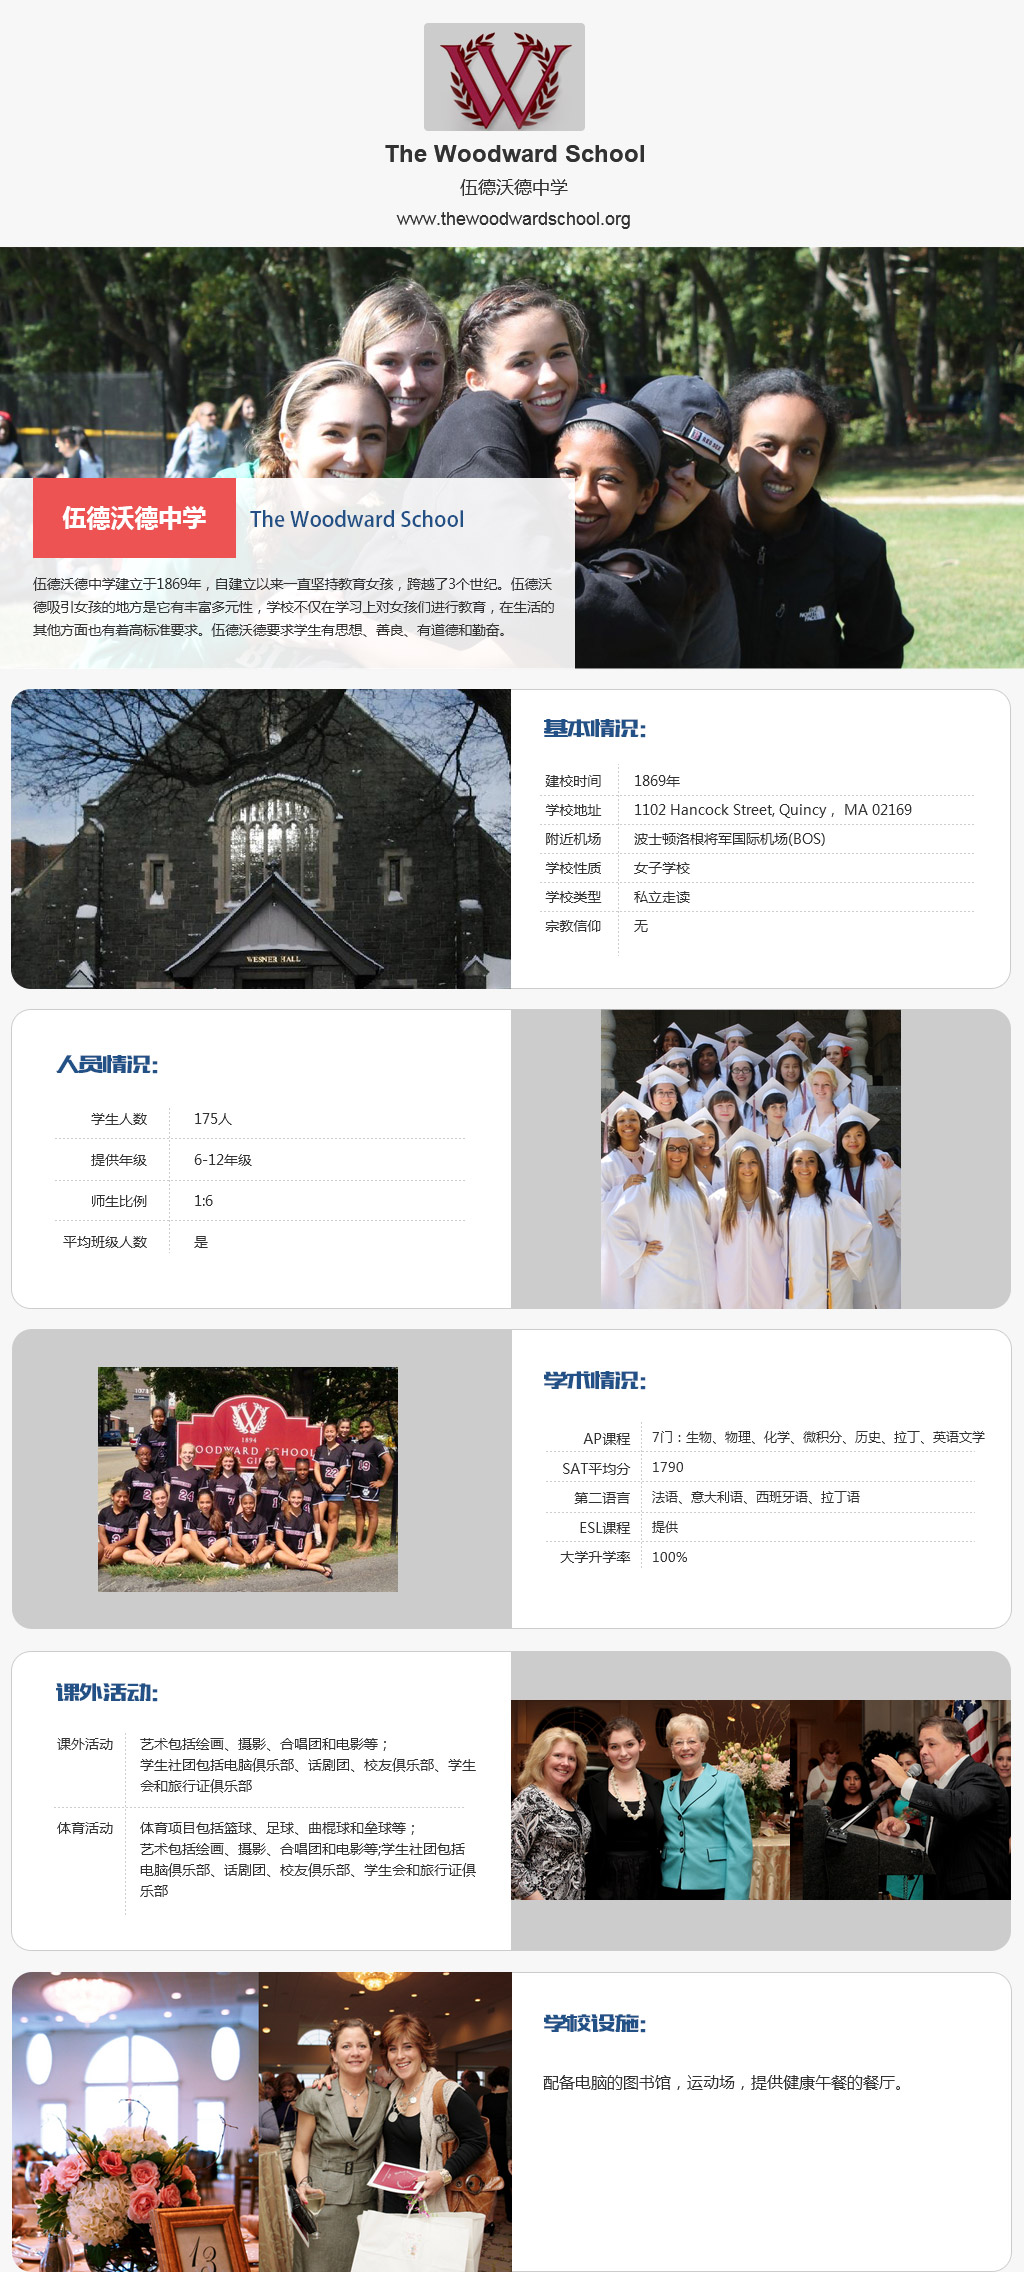The image size is (1024, 2272).
Task: Click the 课外活动 section heading
Action: pyautogui.click(x=107, y=1693)
